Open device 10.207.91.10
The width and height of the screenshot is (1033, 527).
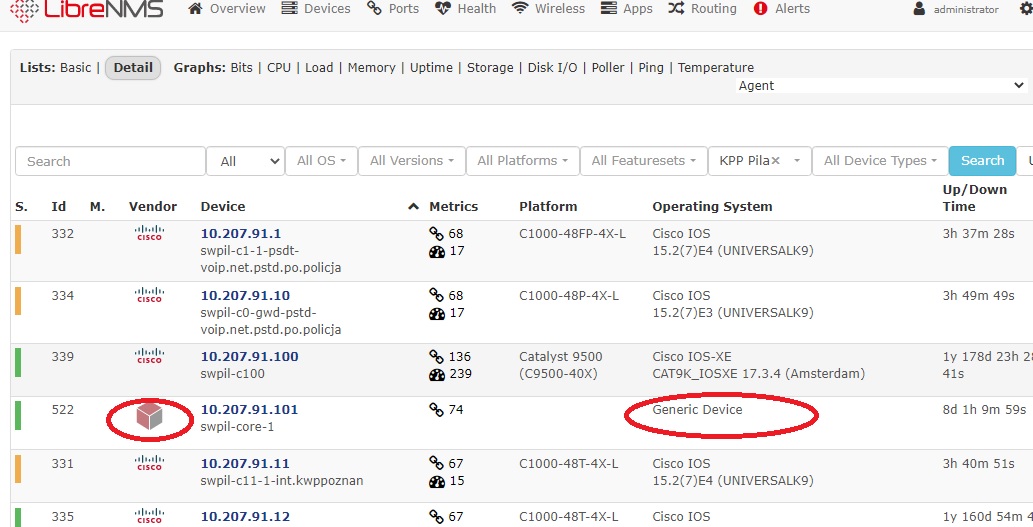[x=245, y=295]
